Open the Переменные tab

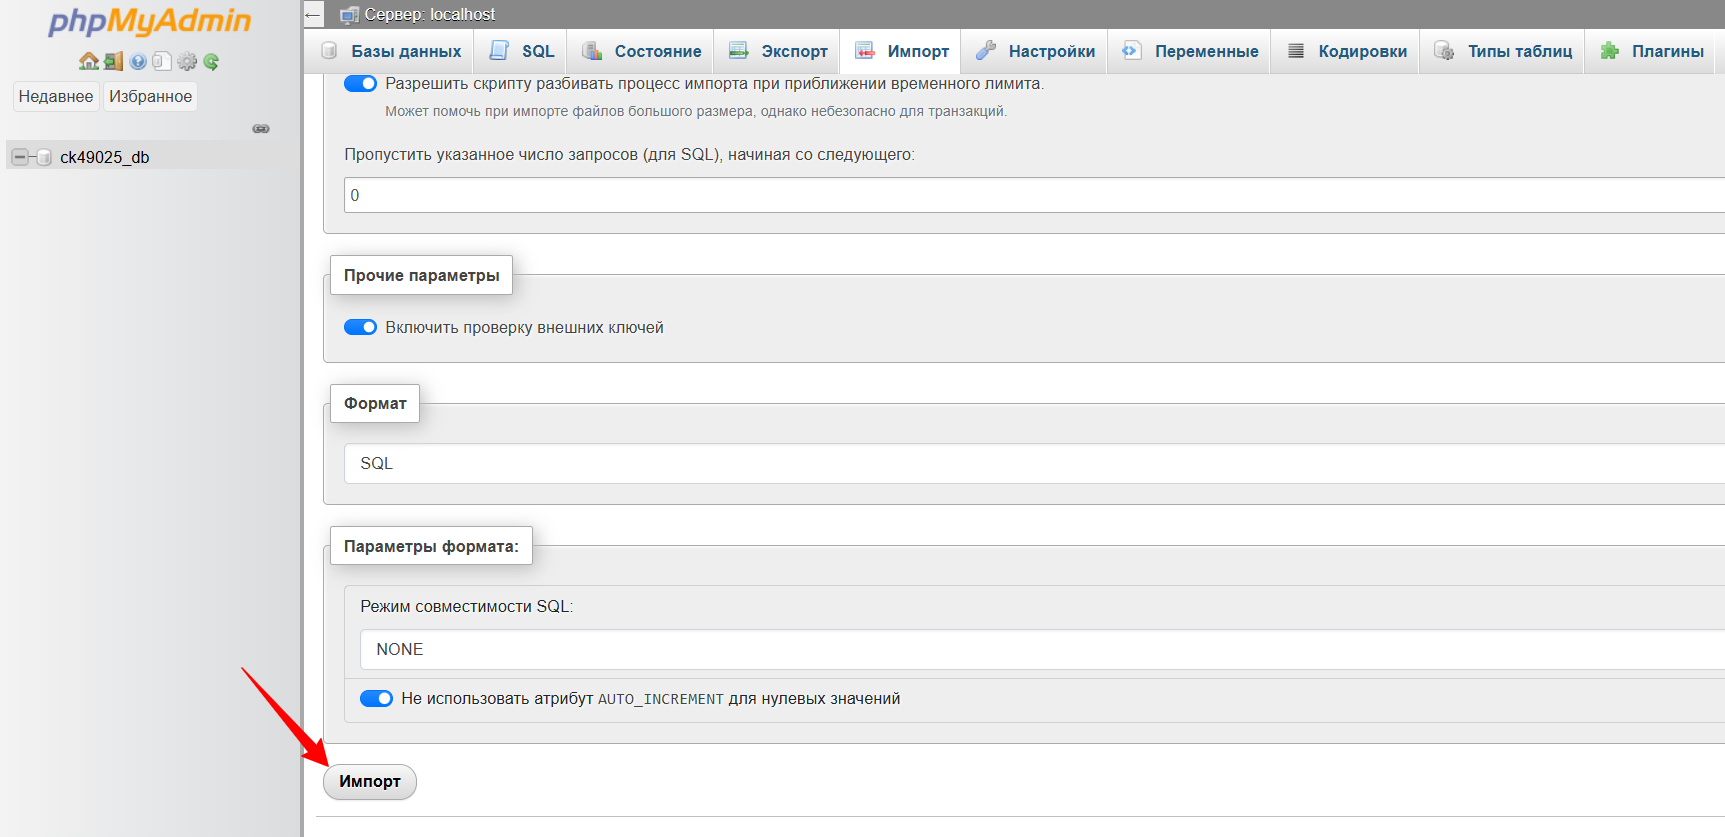click(x=1190, y=51)
